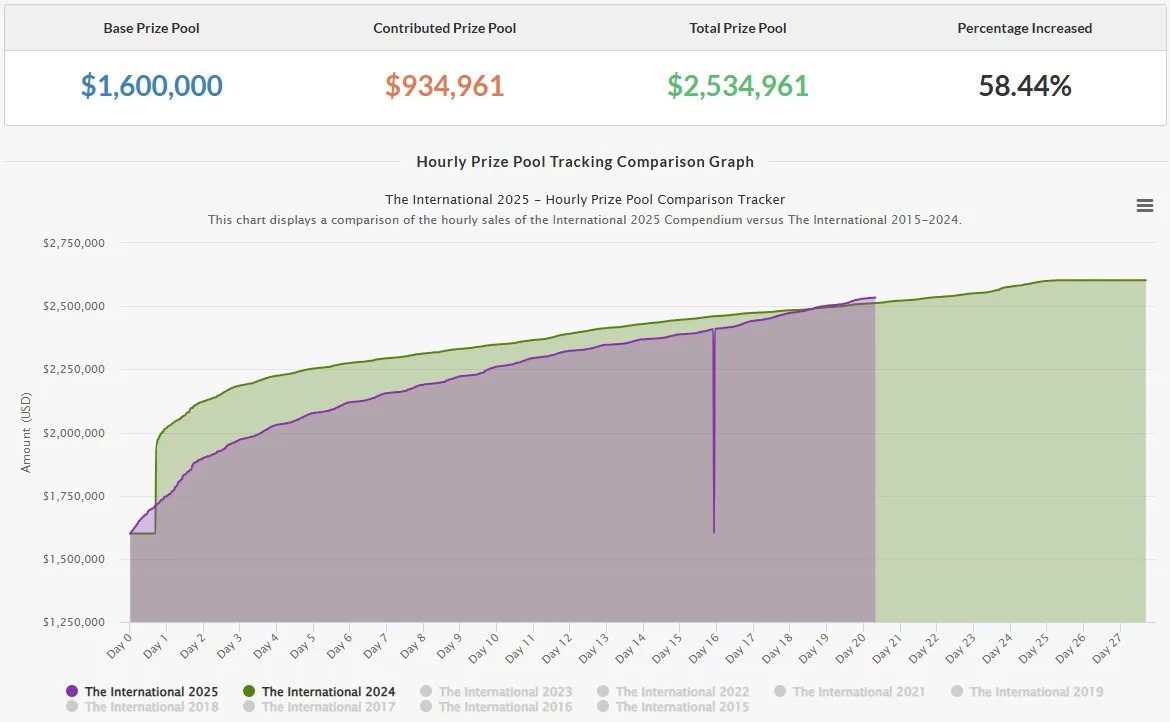Click the Day 27 x-axis label

[1107, 648]
